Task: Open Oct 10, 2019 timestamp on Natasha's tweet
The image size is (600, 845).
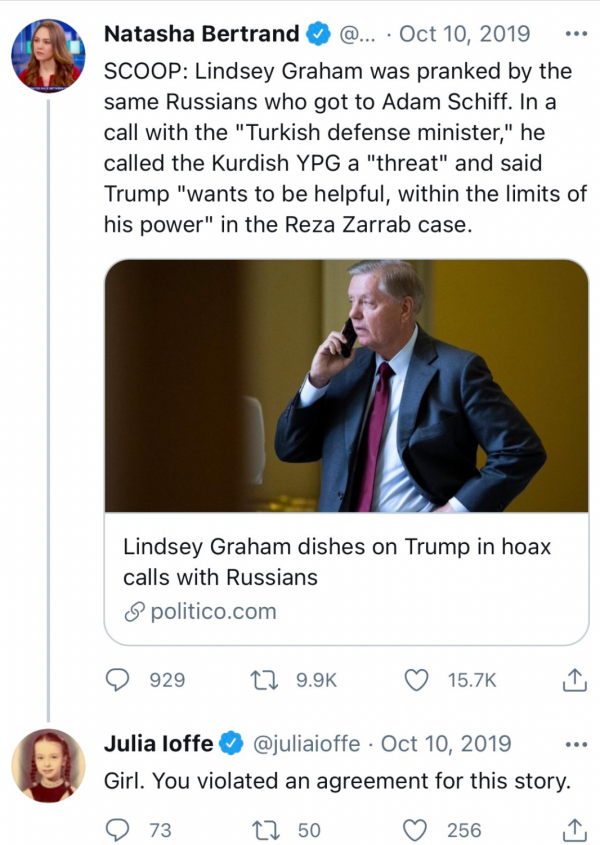Action: pyautogui.click(x=464, y=34)
